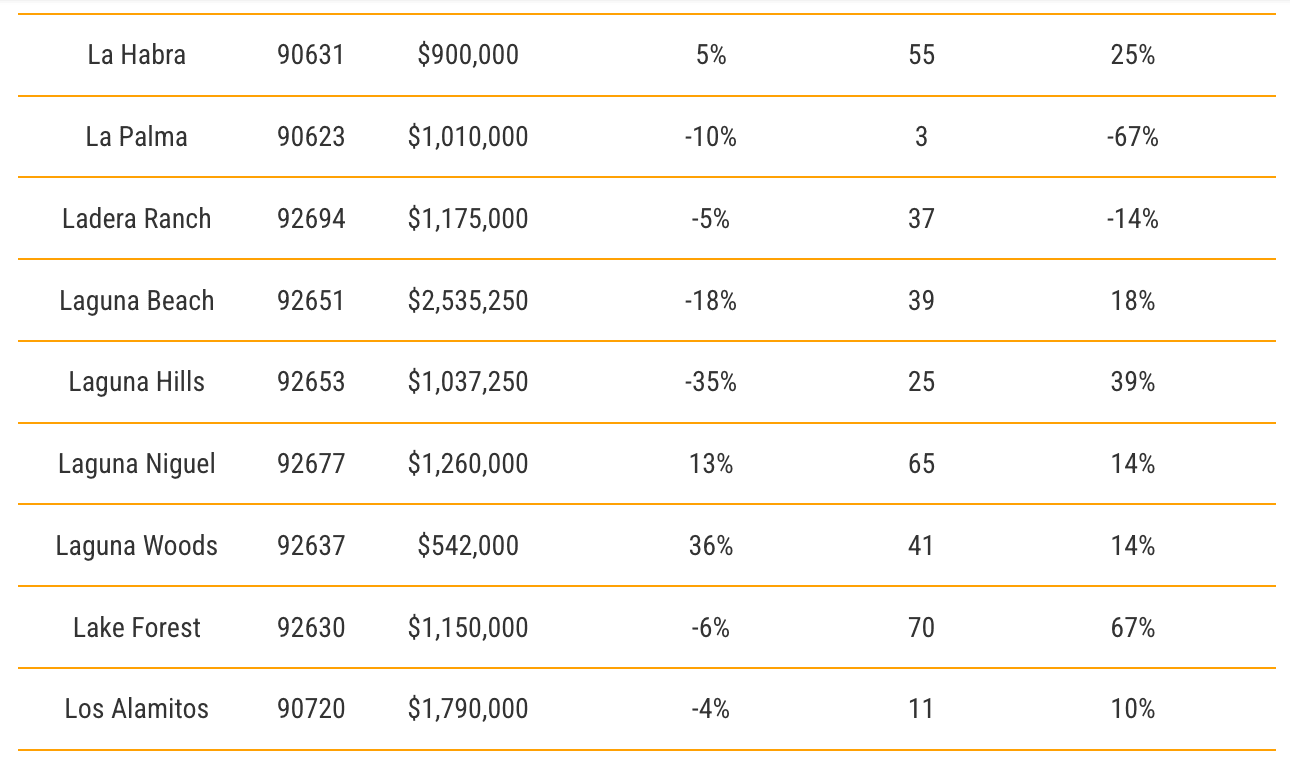Click the Laguna Woods city name
Image resolution: width=1290 pixels, height=766 pixels.
[x=137, y=546]
